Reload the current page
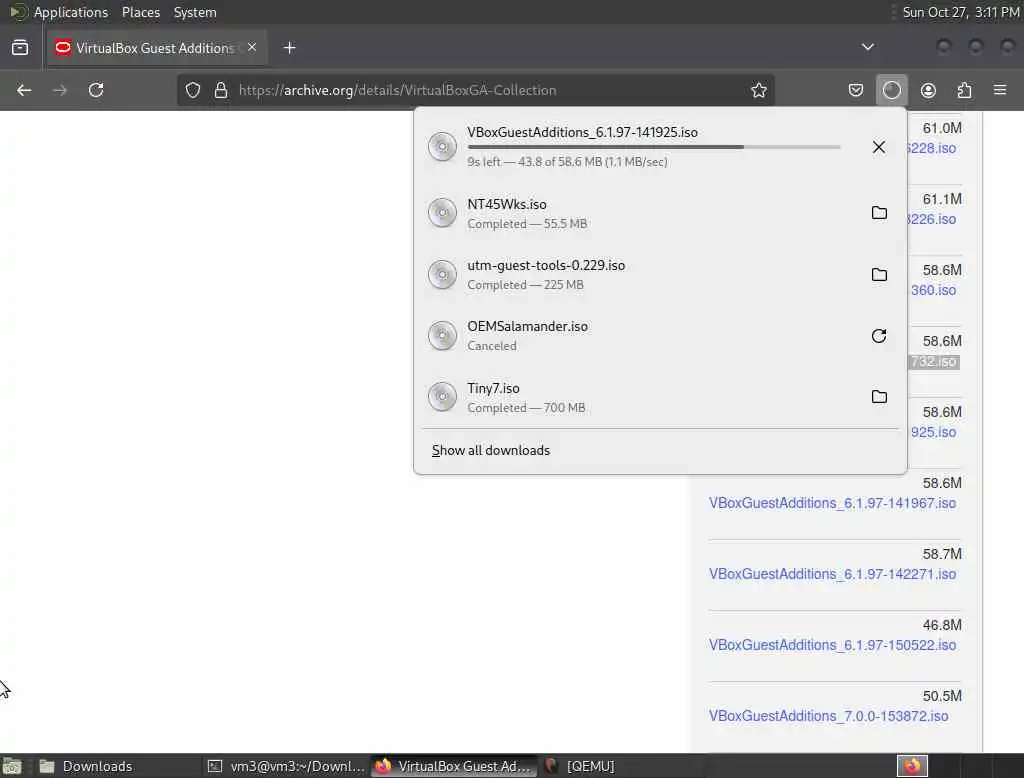The image size is (1024, 778). pyautogui.click(x=96, y=90)
